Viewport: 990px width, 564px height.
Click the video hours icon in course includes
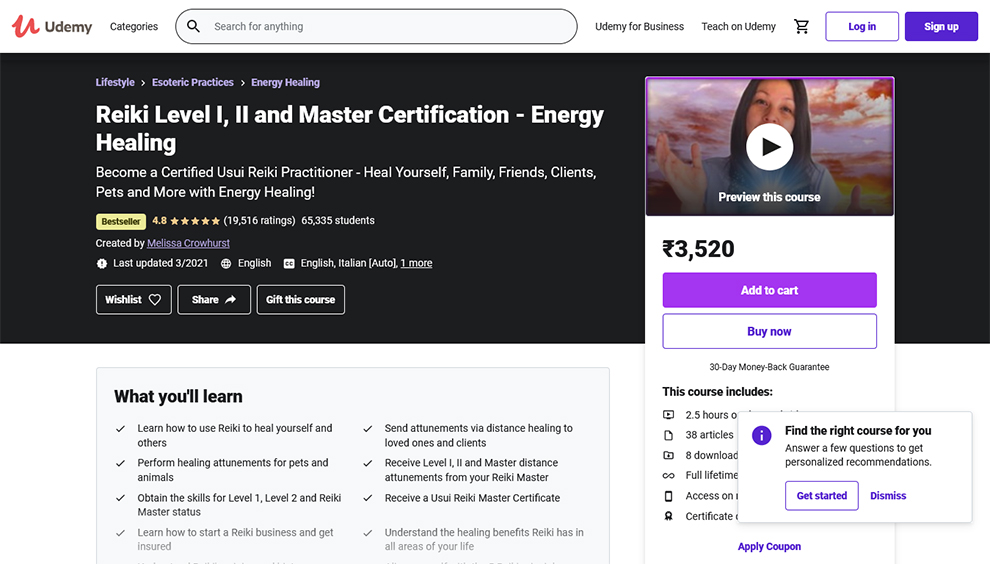668,415
